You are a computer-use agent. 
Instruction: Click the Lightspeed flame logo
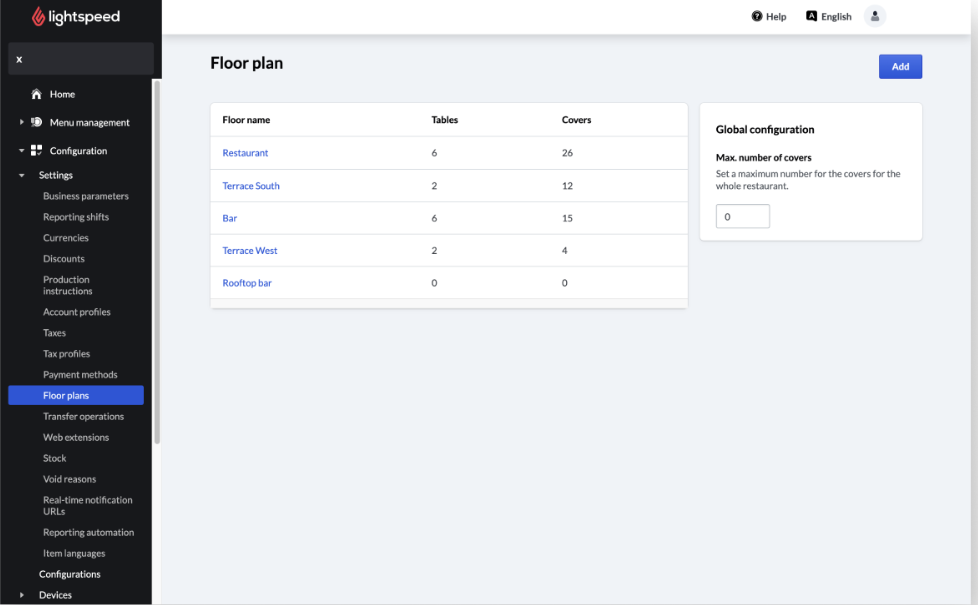[38, 17]
